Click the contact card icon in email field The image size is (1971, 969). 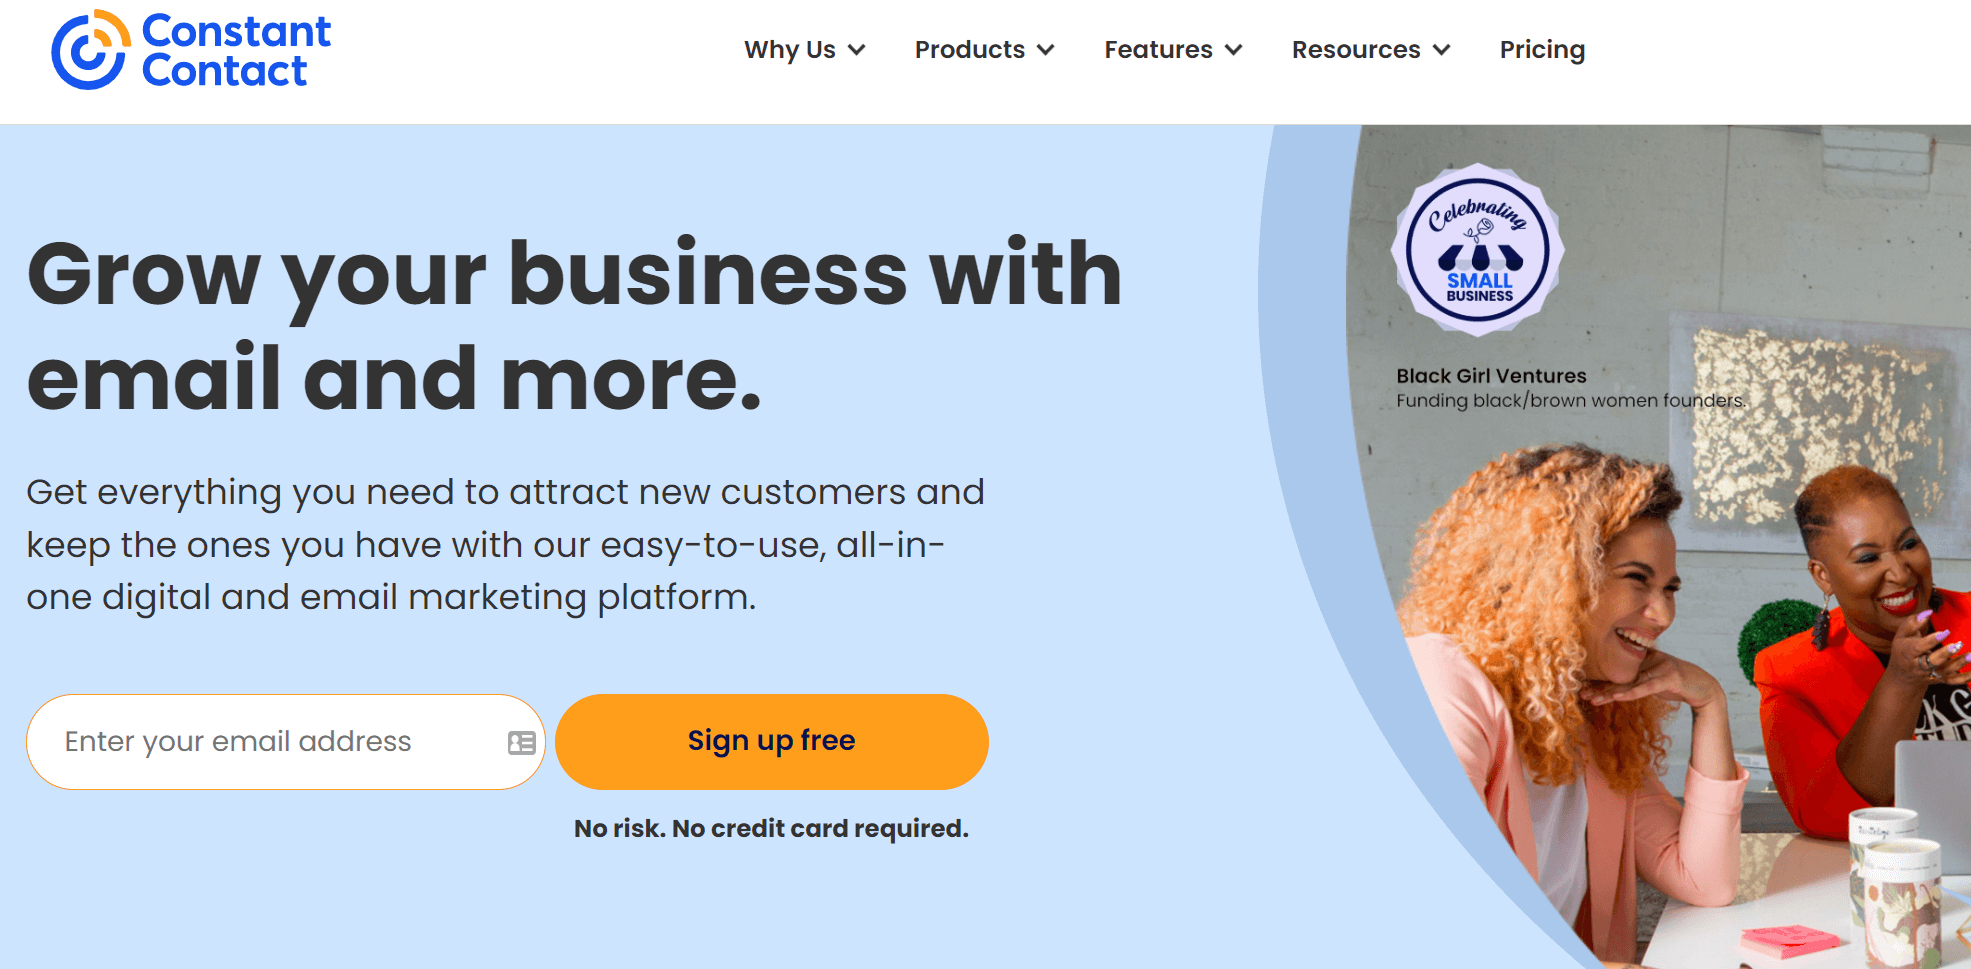[521, 742]
